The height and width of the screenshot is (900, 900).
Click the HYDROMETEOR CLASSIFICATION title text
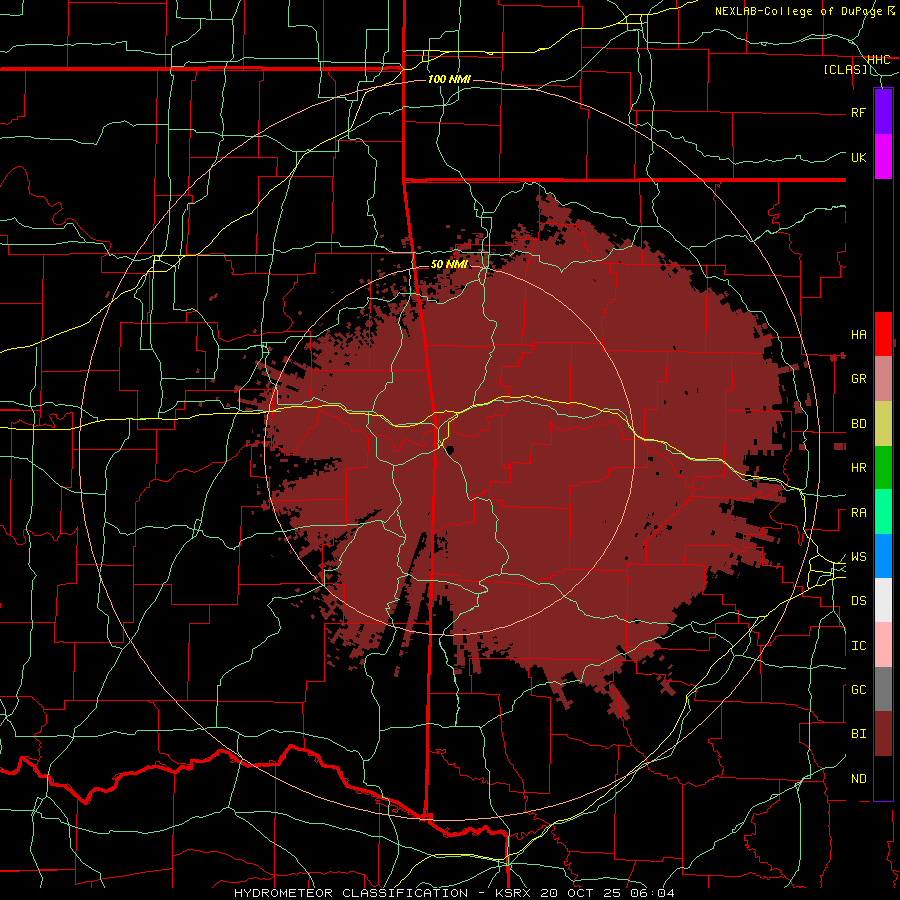coord(351,893)
